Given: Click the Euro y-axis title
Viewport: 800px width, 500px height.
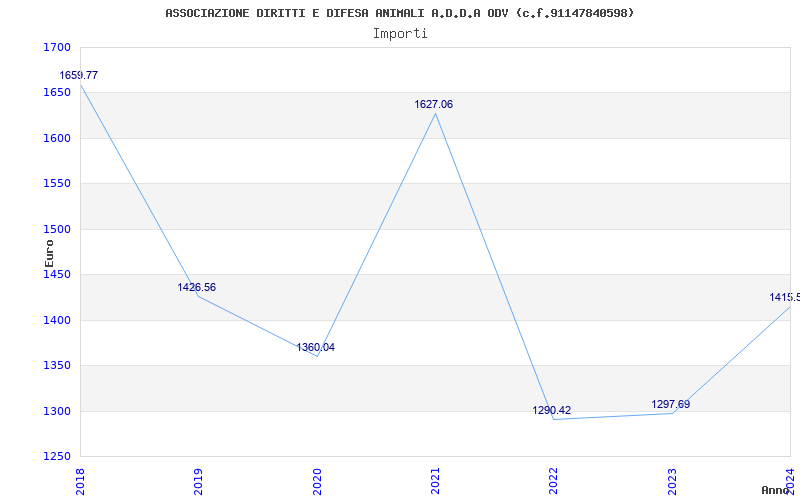Looking at the screenshot, I should (x=49, y=254).
